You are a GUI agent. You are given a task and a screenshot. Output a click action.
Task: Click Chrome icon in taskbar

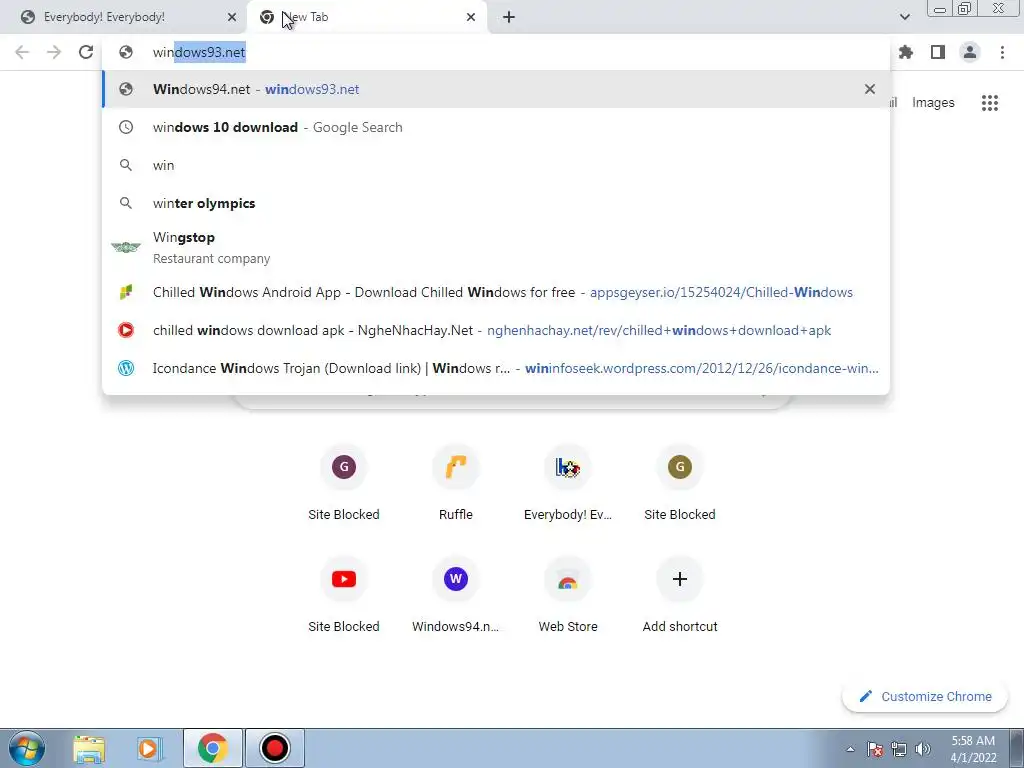coord(212,748)
